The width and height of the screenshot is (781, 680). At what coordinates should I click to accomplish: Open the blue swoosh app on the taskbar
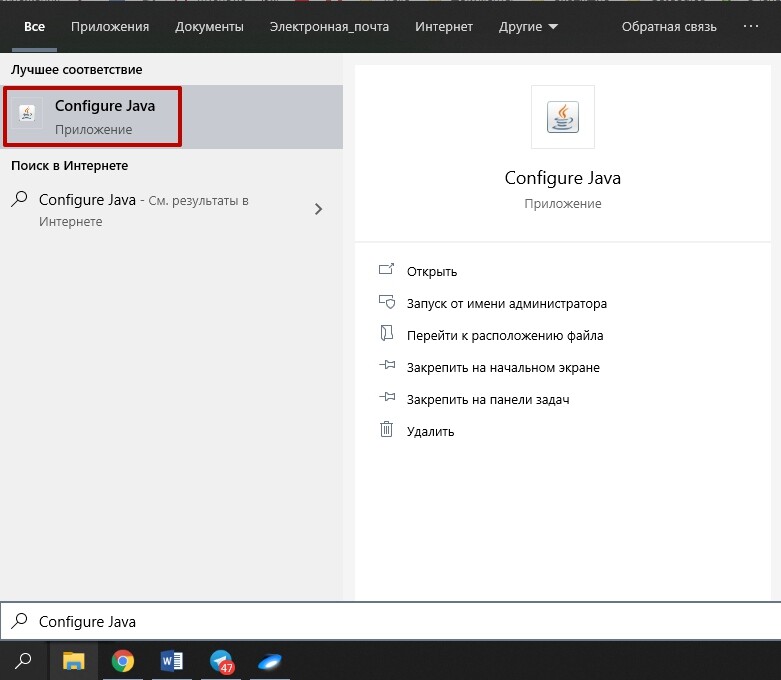click(x=270, y=662)
